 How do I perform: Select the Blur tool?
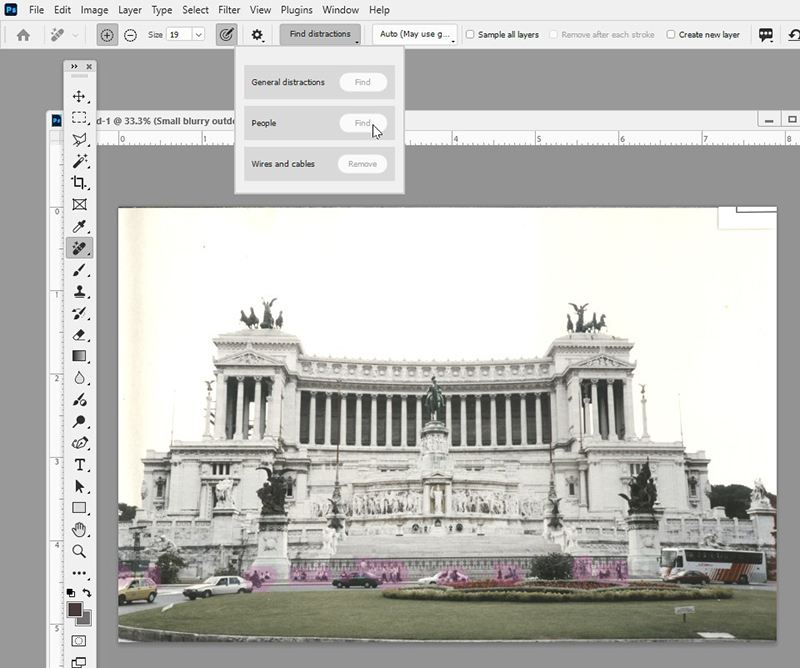click(79, 378)
